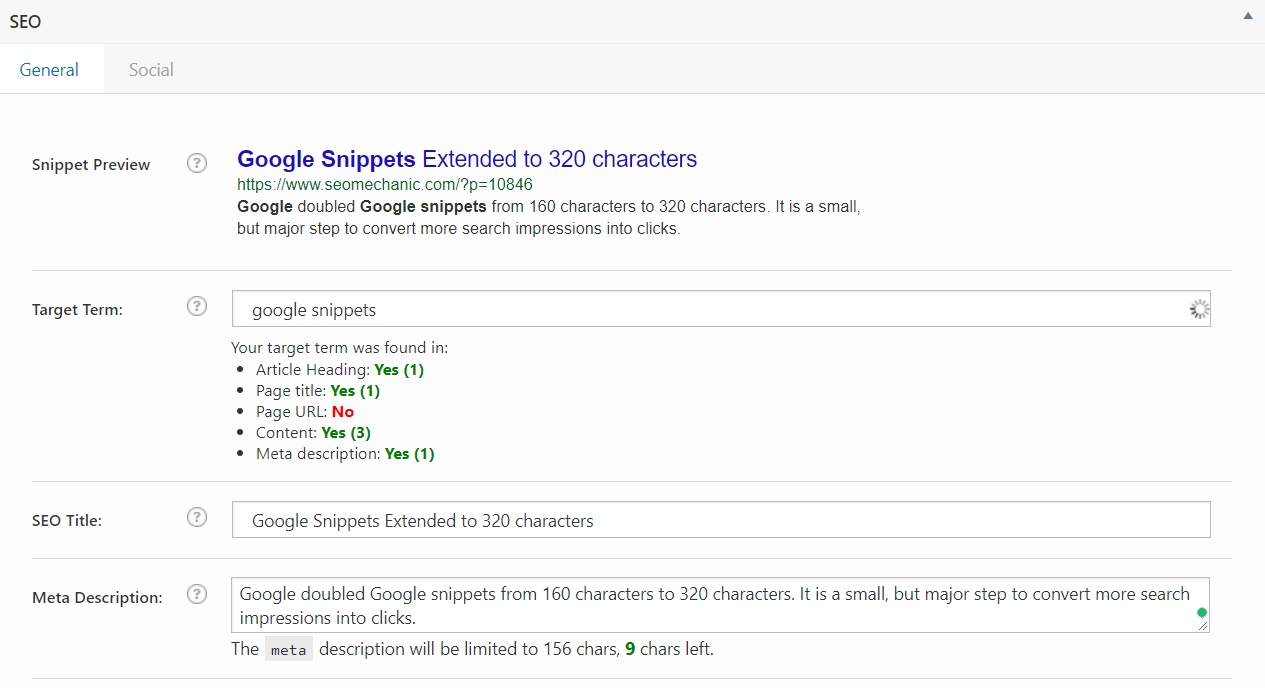Click the SEO Title: label
Screen dimensions: 1265x688
pos(67,520)
